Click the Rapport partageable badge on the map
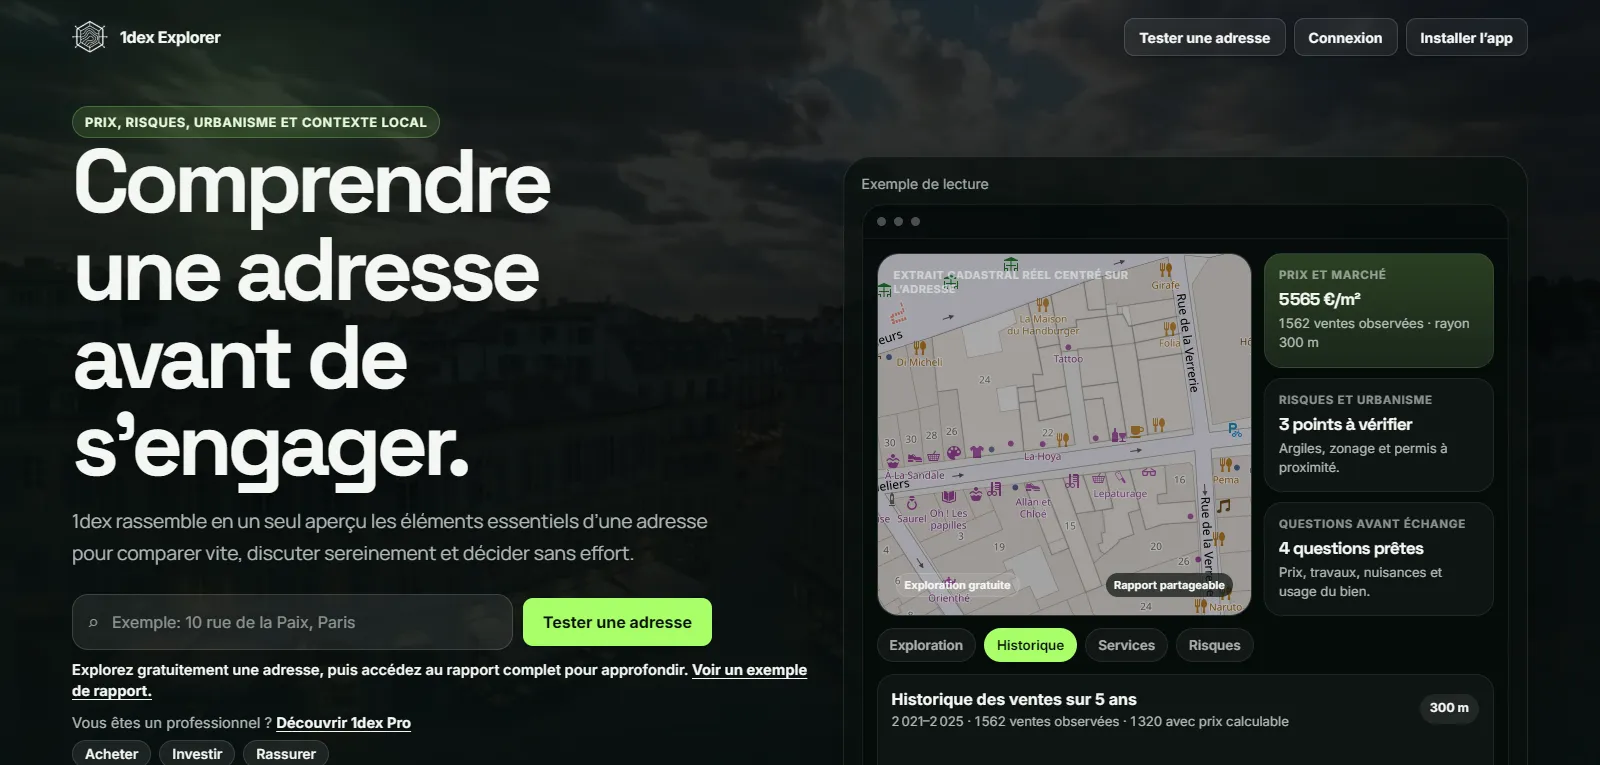This screenshot has height=765, width=1600. [x=1169, y=585]
